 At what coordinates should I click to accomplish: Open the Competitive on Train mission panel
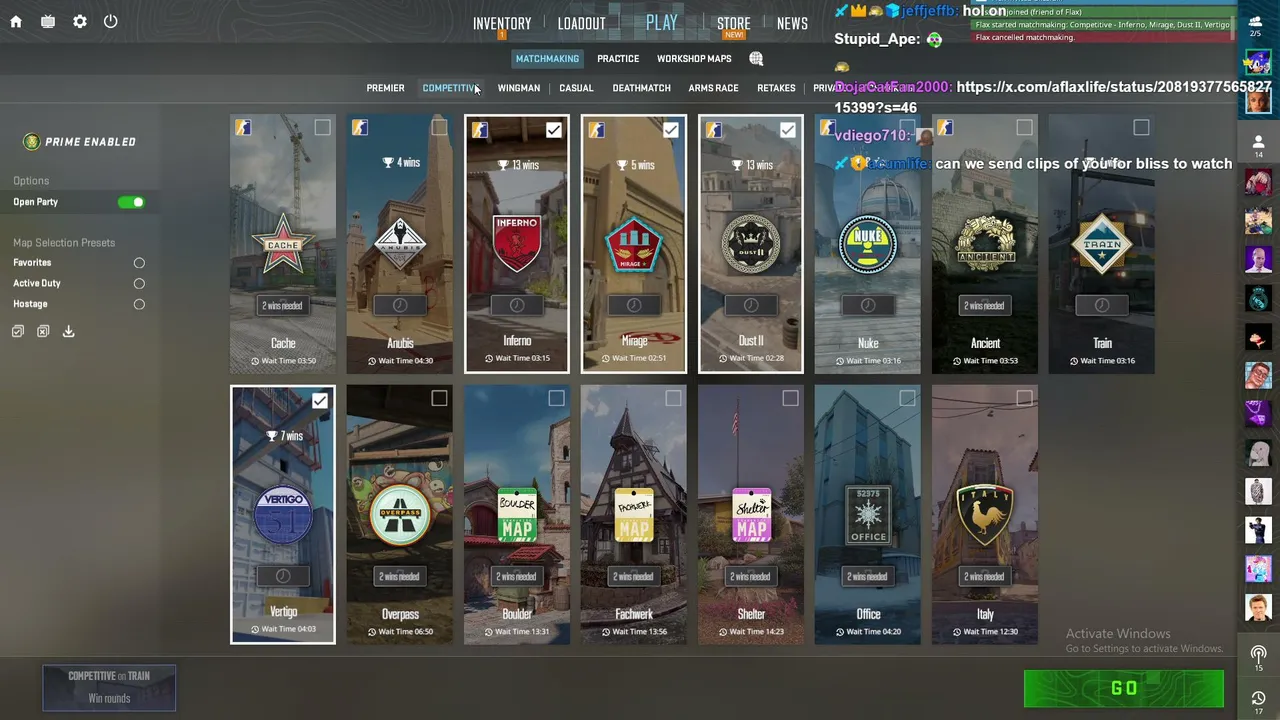[109, 687]
